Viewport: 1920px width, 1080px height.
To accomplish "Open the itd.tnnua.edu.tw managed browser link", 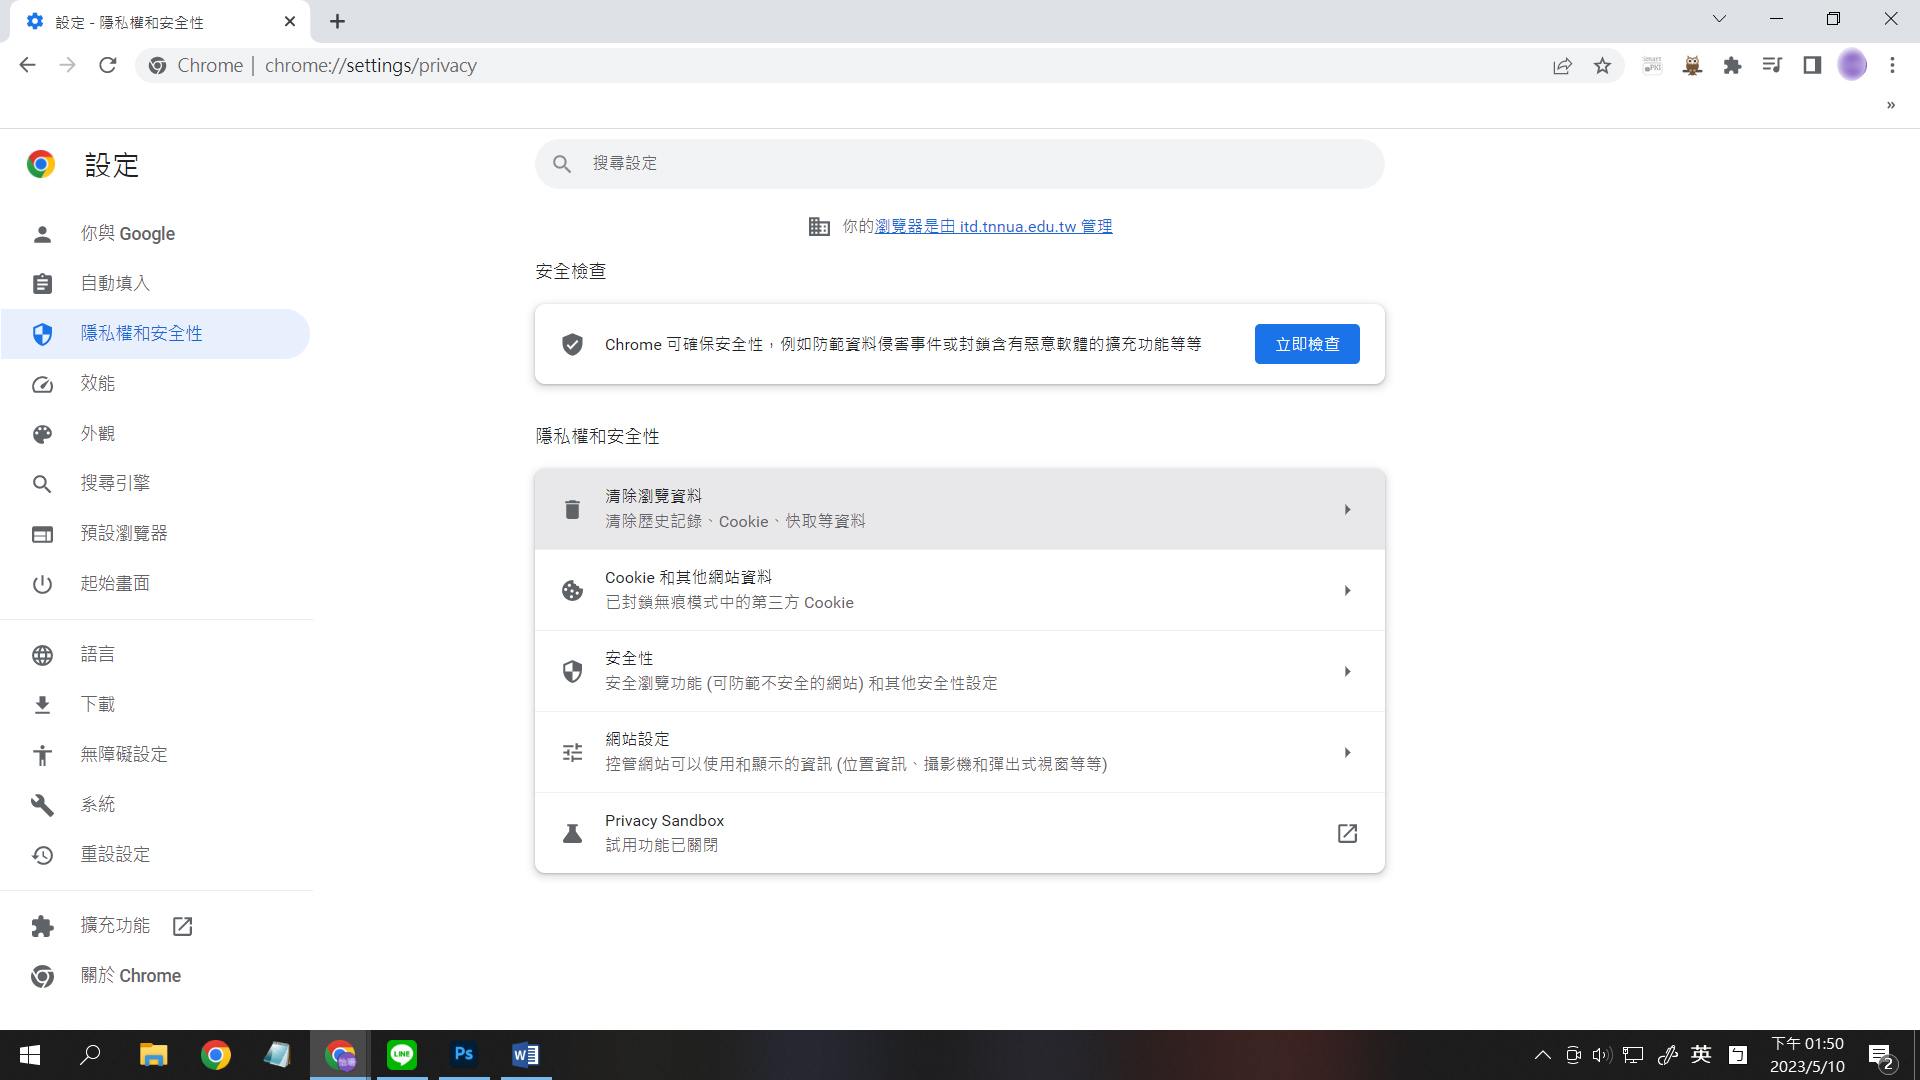I will coord(993,227).
